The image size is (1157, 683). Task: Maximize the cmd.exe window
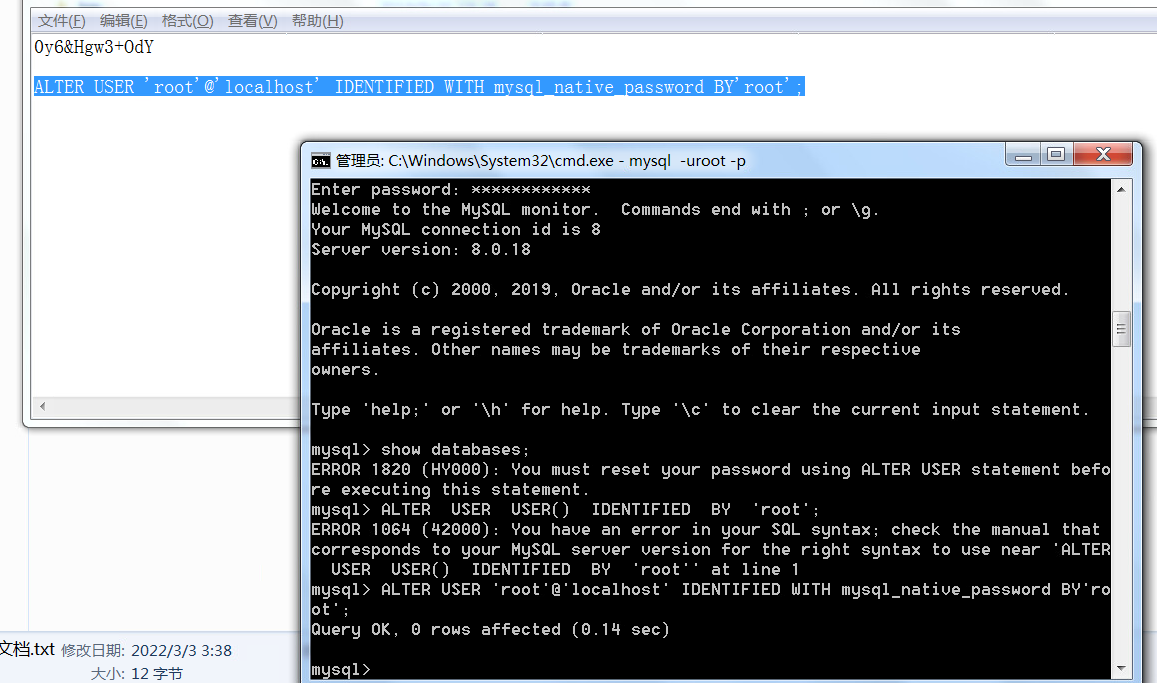[x=1056, y=155]
